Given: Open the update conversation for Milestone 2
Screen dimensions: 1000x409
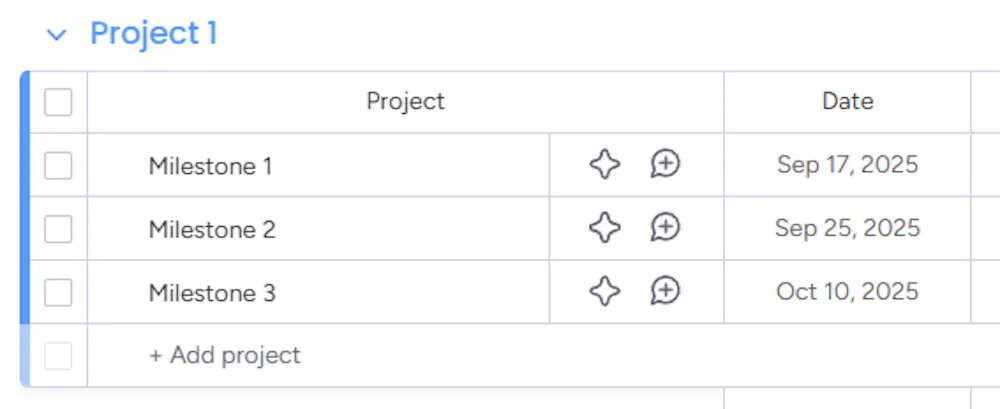Looking at the screenshot, I should [x=665, y=228].
